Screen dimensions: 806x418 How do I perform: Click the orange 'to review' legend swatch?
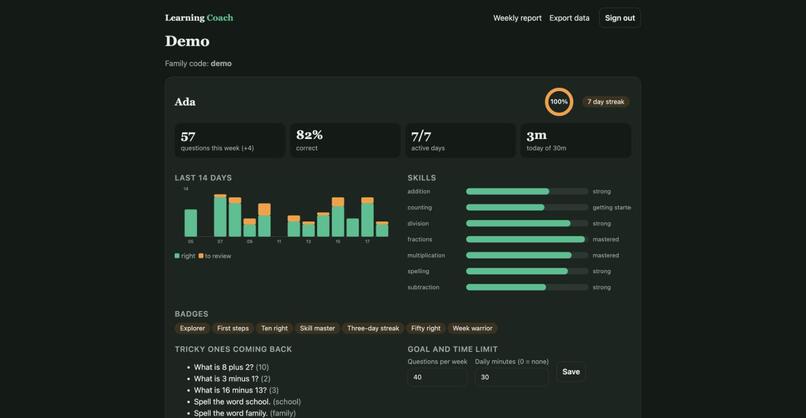(201, 256)
